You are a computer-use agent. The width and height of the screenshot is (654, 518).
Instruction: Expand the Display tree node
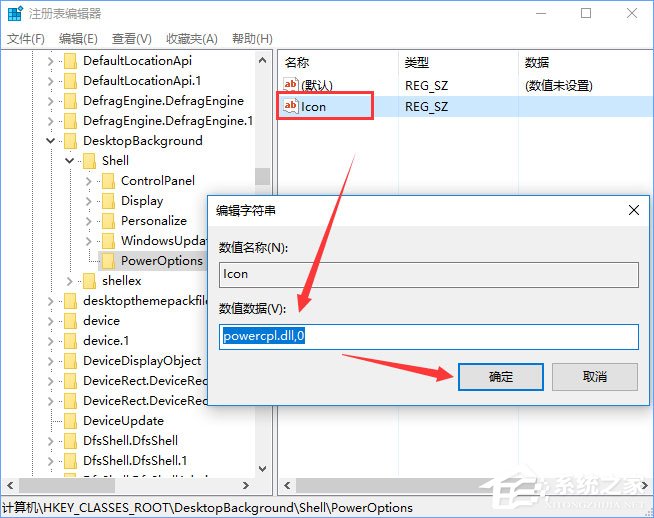coord(88,201)
